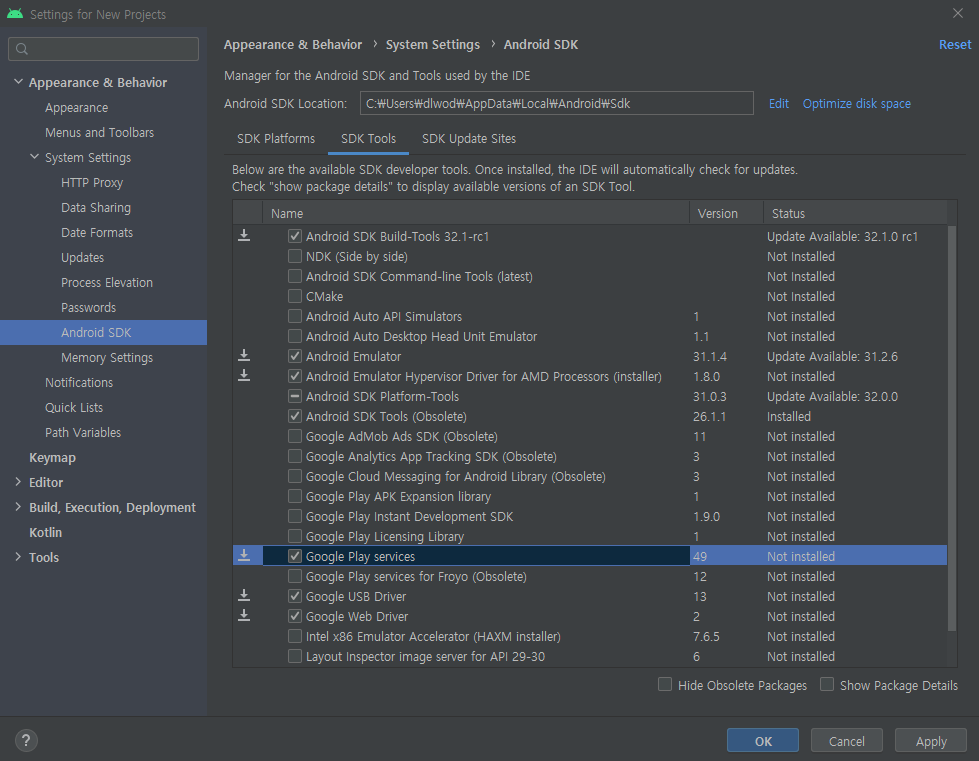Open Updates settings in sidebar
This screenshot has width=979, height=761.
coord(82,257)
